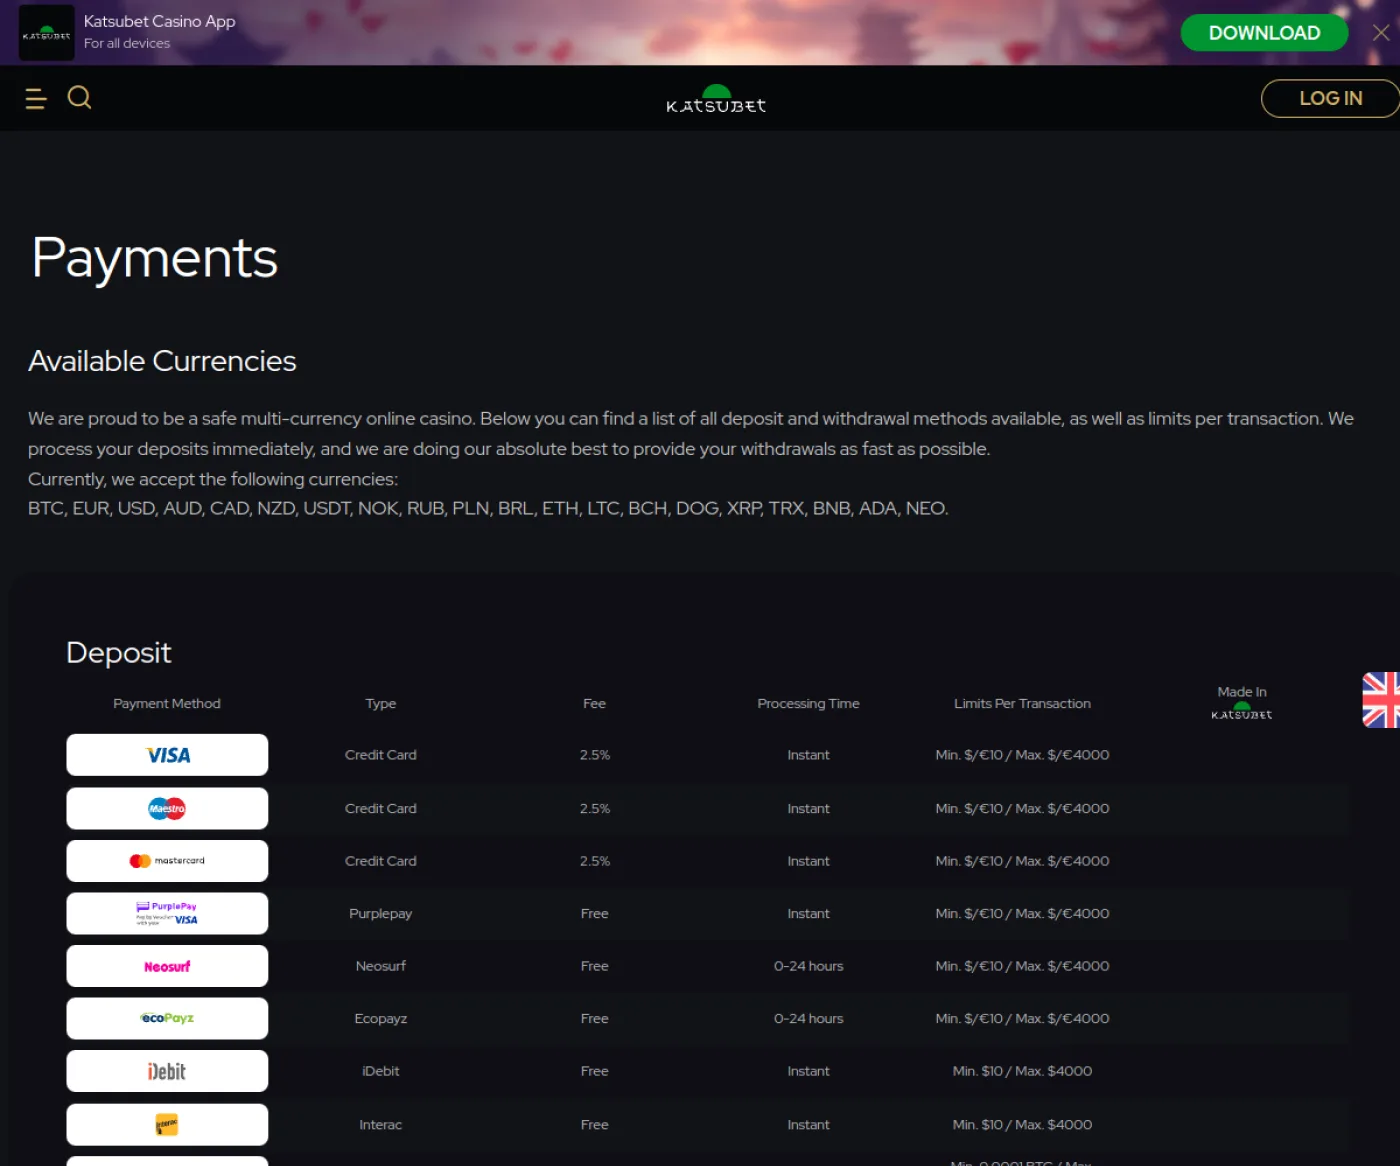Click the 2.5% fee in VISA row

click(x=595, y=755)
